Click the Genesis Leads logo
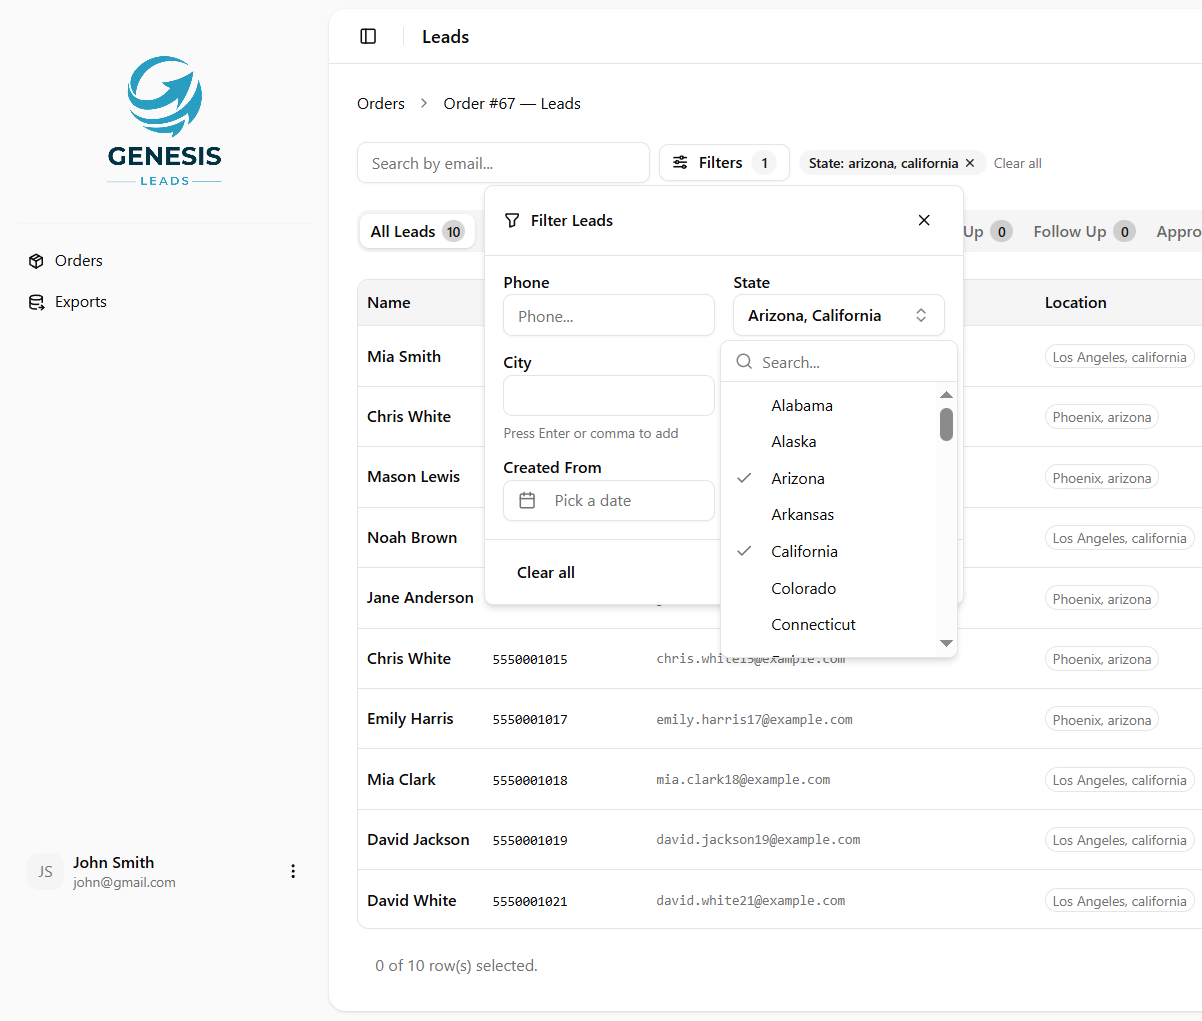Viewport: 1202px width, 1021px height. click(x=165, y=121)
